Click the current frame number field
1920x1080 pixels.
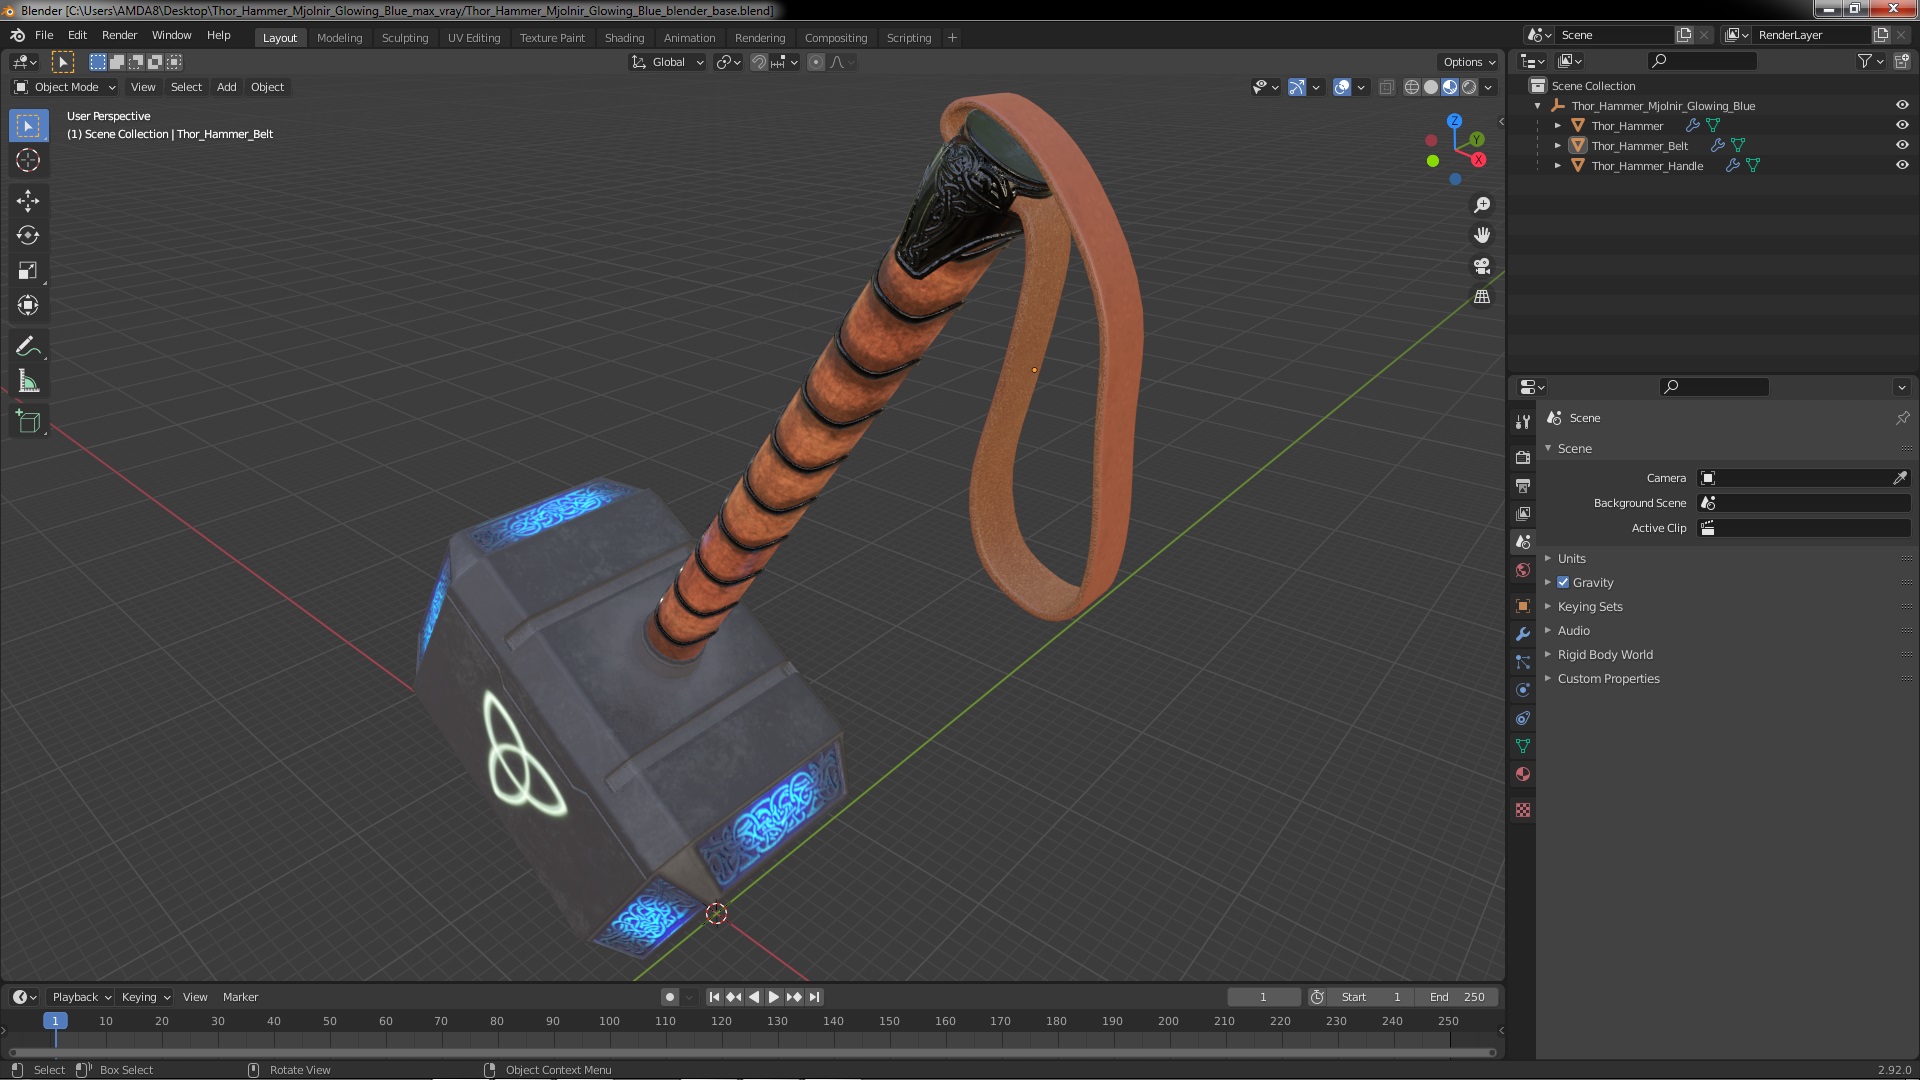click(1264, 997)
